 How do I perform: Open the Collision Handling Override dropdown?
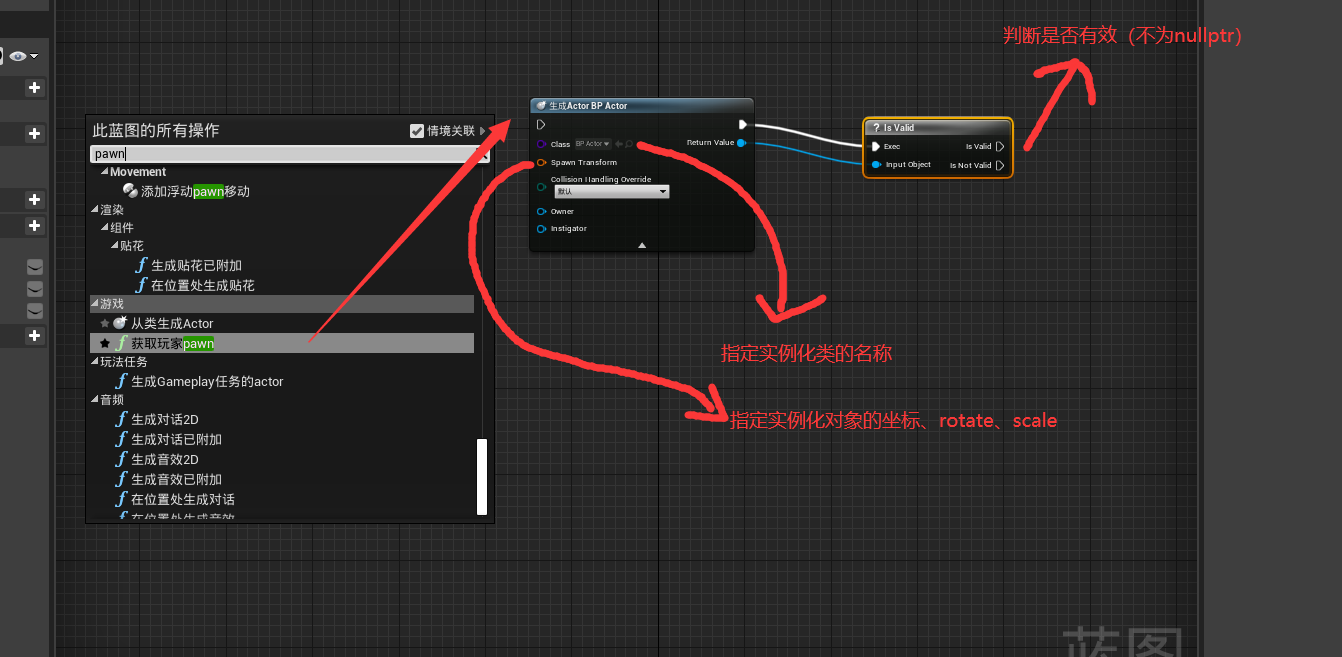coord(610,191)
